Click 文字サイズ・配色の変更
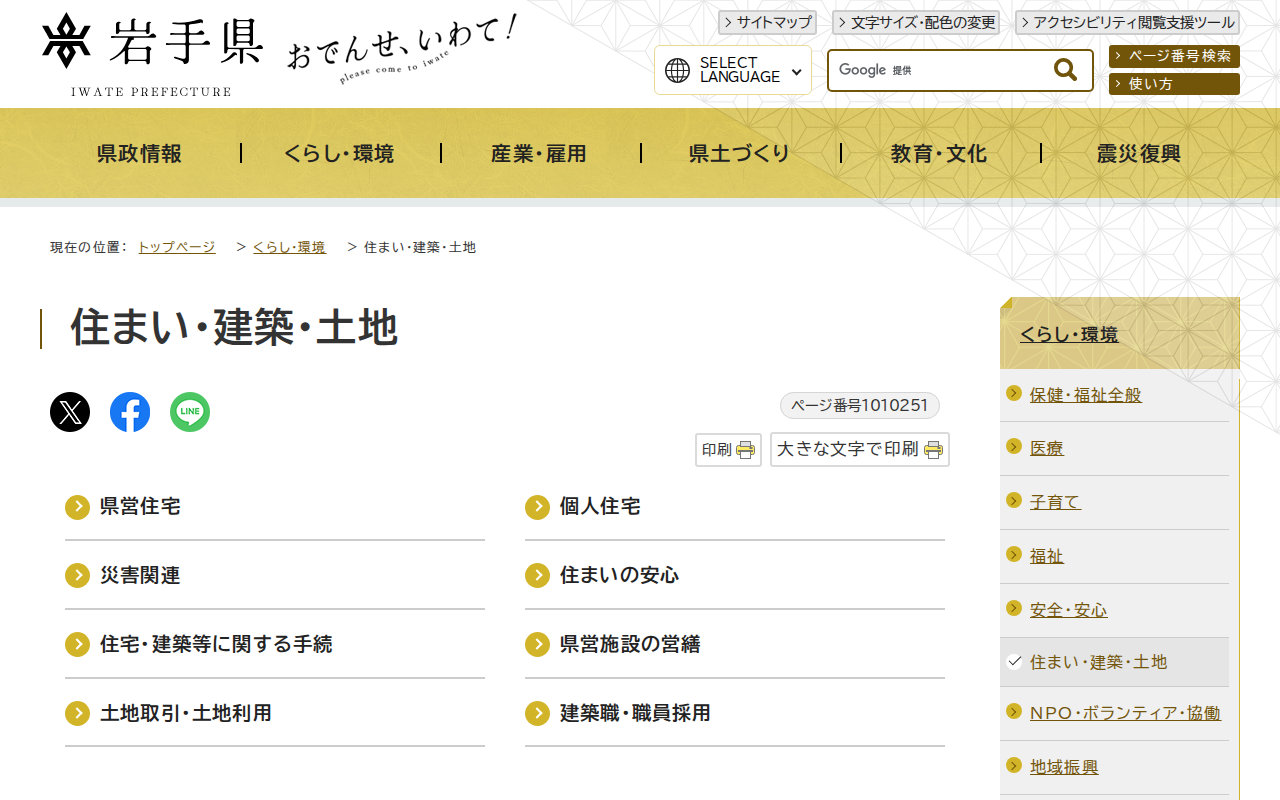This screenshot has width=1280, height=800. click(x=916, y=22)
